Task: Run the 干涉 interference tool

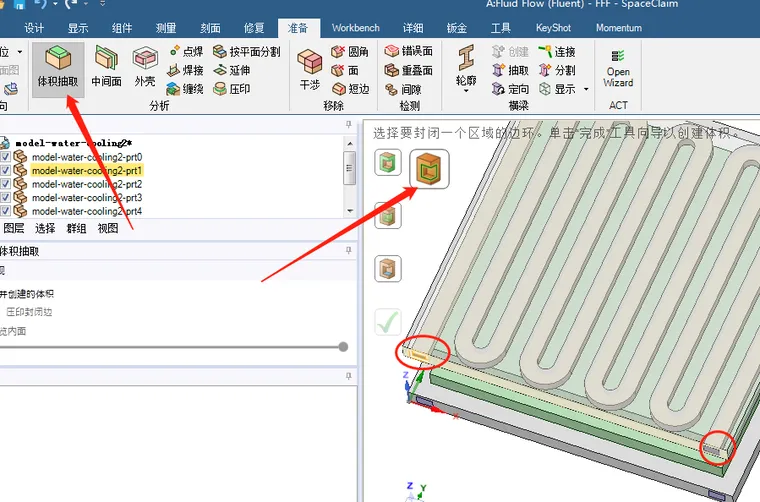Action: 310,69
